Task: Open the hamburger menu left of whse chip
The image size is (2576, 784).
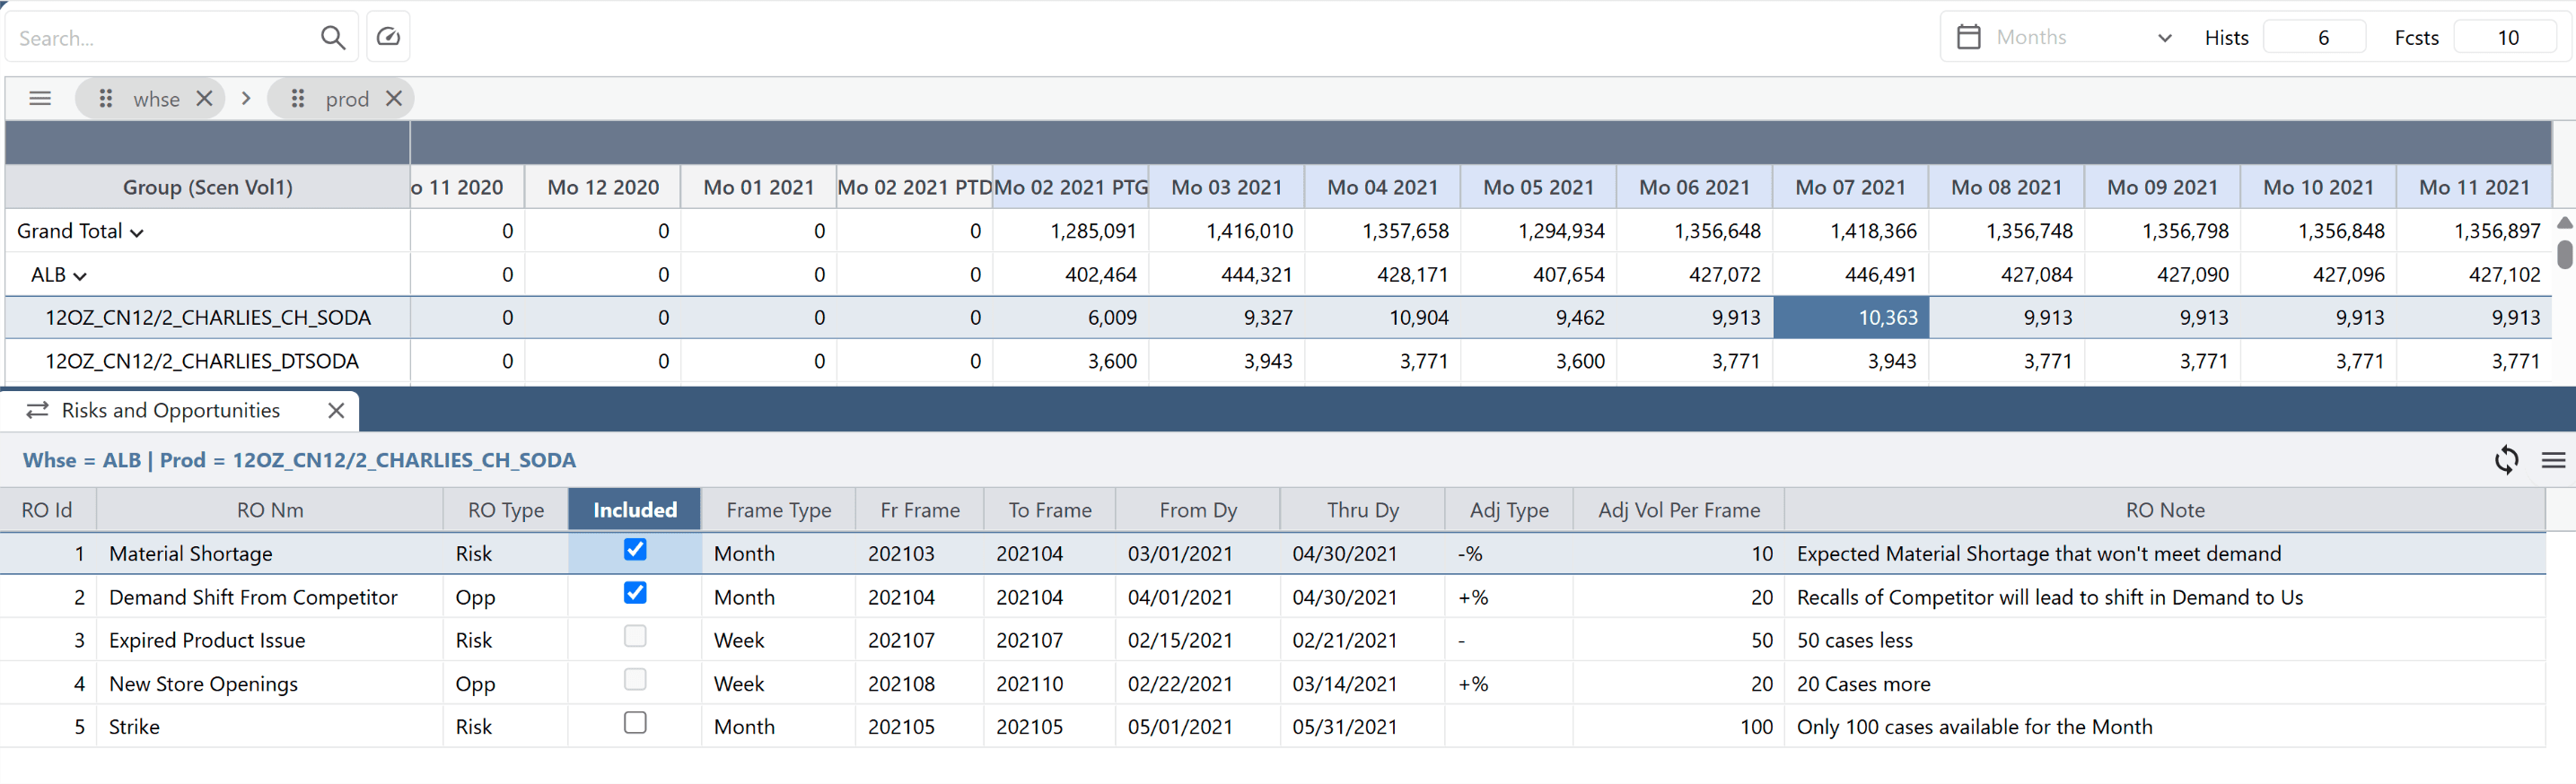Action: (x=40, y=98)
